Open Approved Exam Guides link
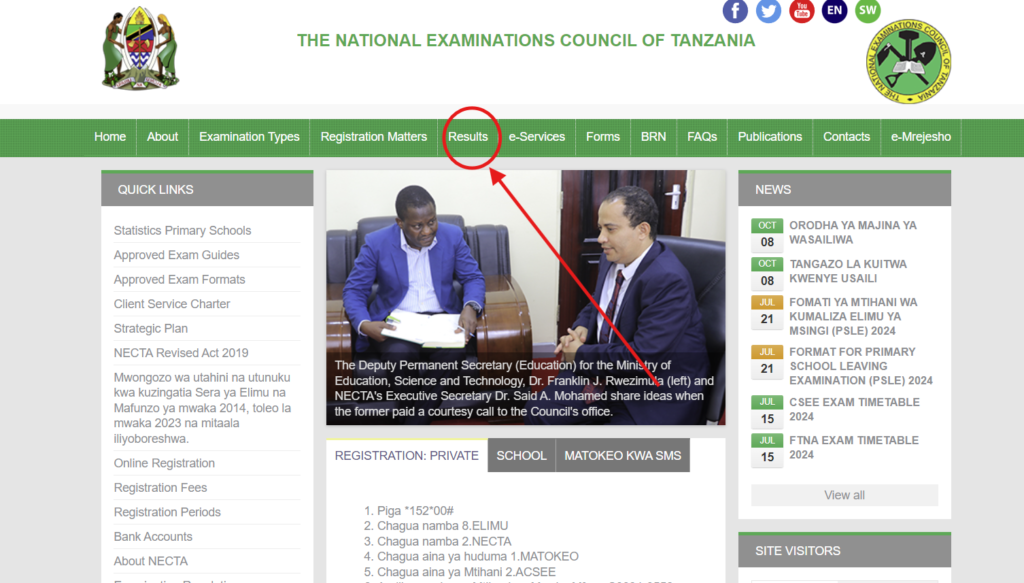Screen dimensions: 1024x583 176,255
